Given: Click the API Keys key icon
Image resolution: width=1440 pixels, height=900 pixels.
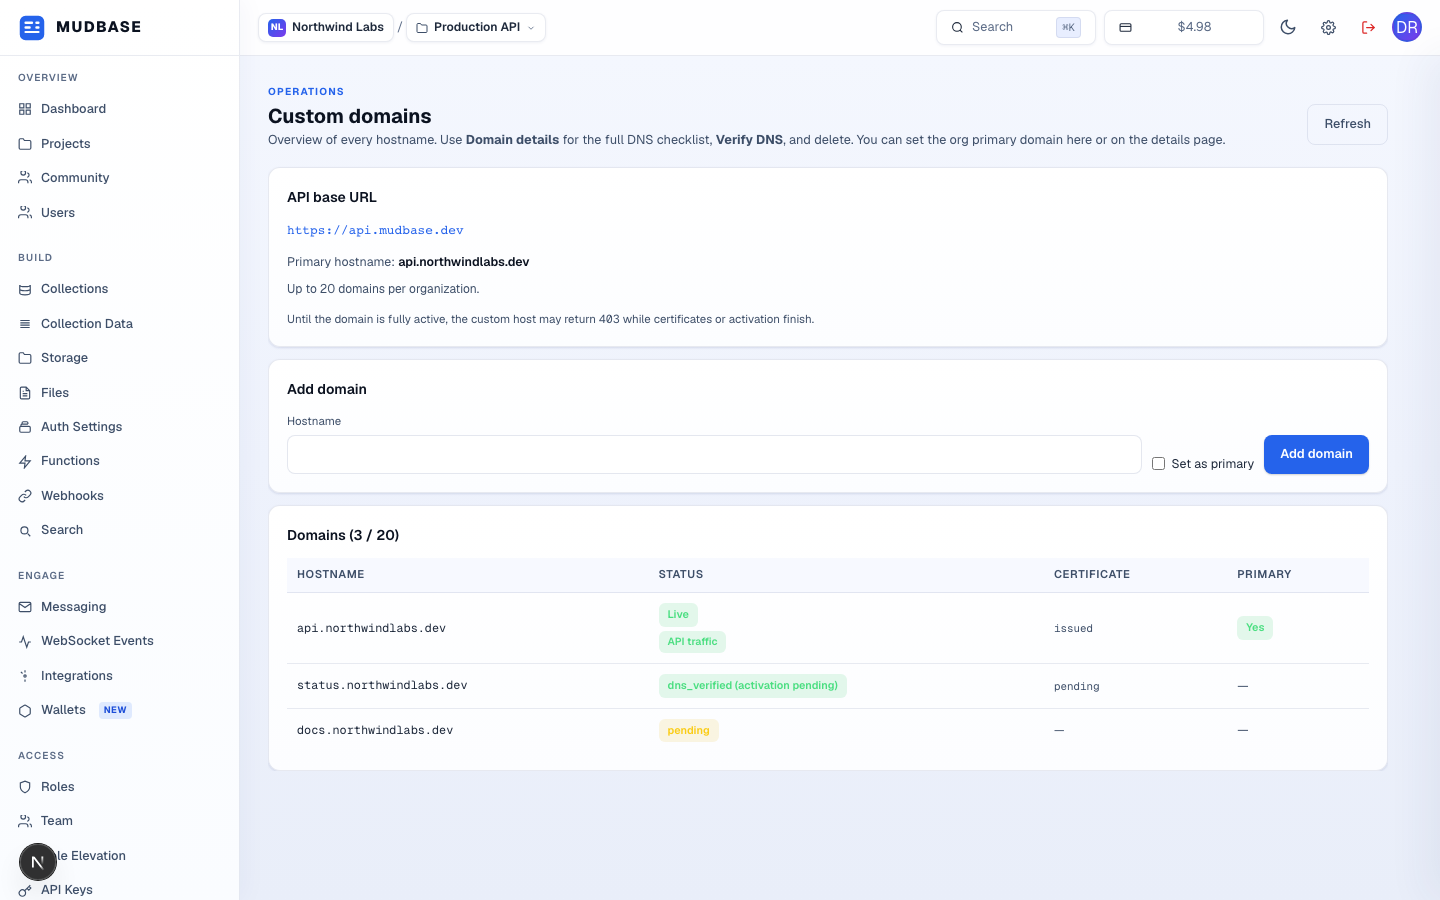Looking at the screenshot, I should pos(25,890).
